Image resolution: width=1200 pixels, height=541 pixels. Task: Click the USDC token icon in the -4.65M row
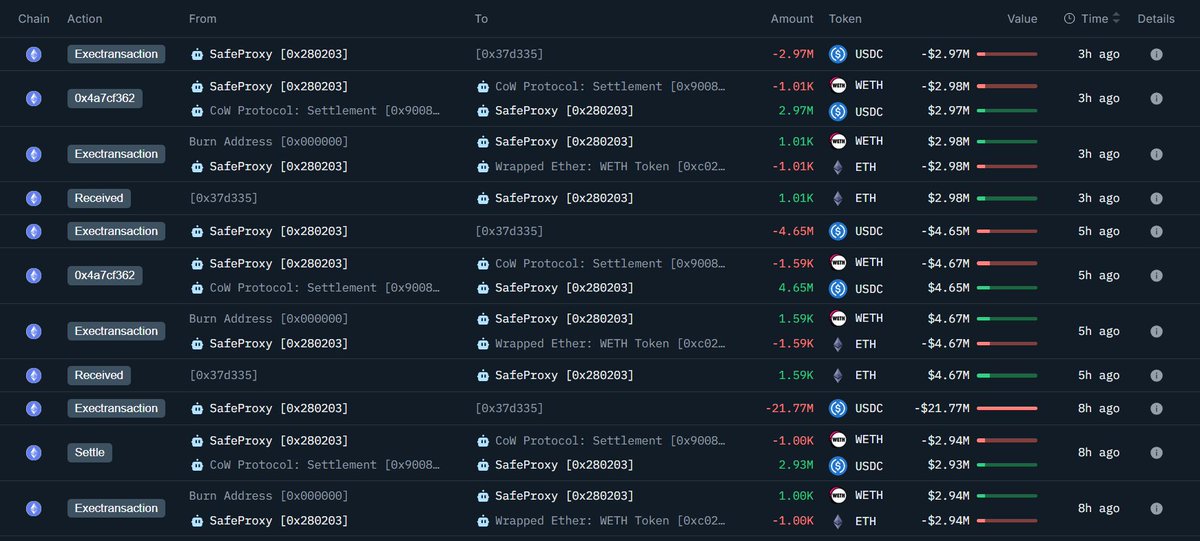837,231
